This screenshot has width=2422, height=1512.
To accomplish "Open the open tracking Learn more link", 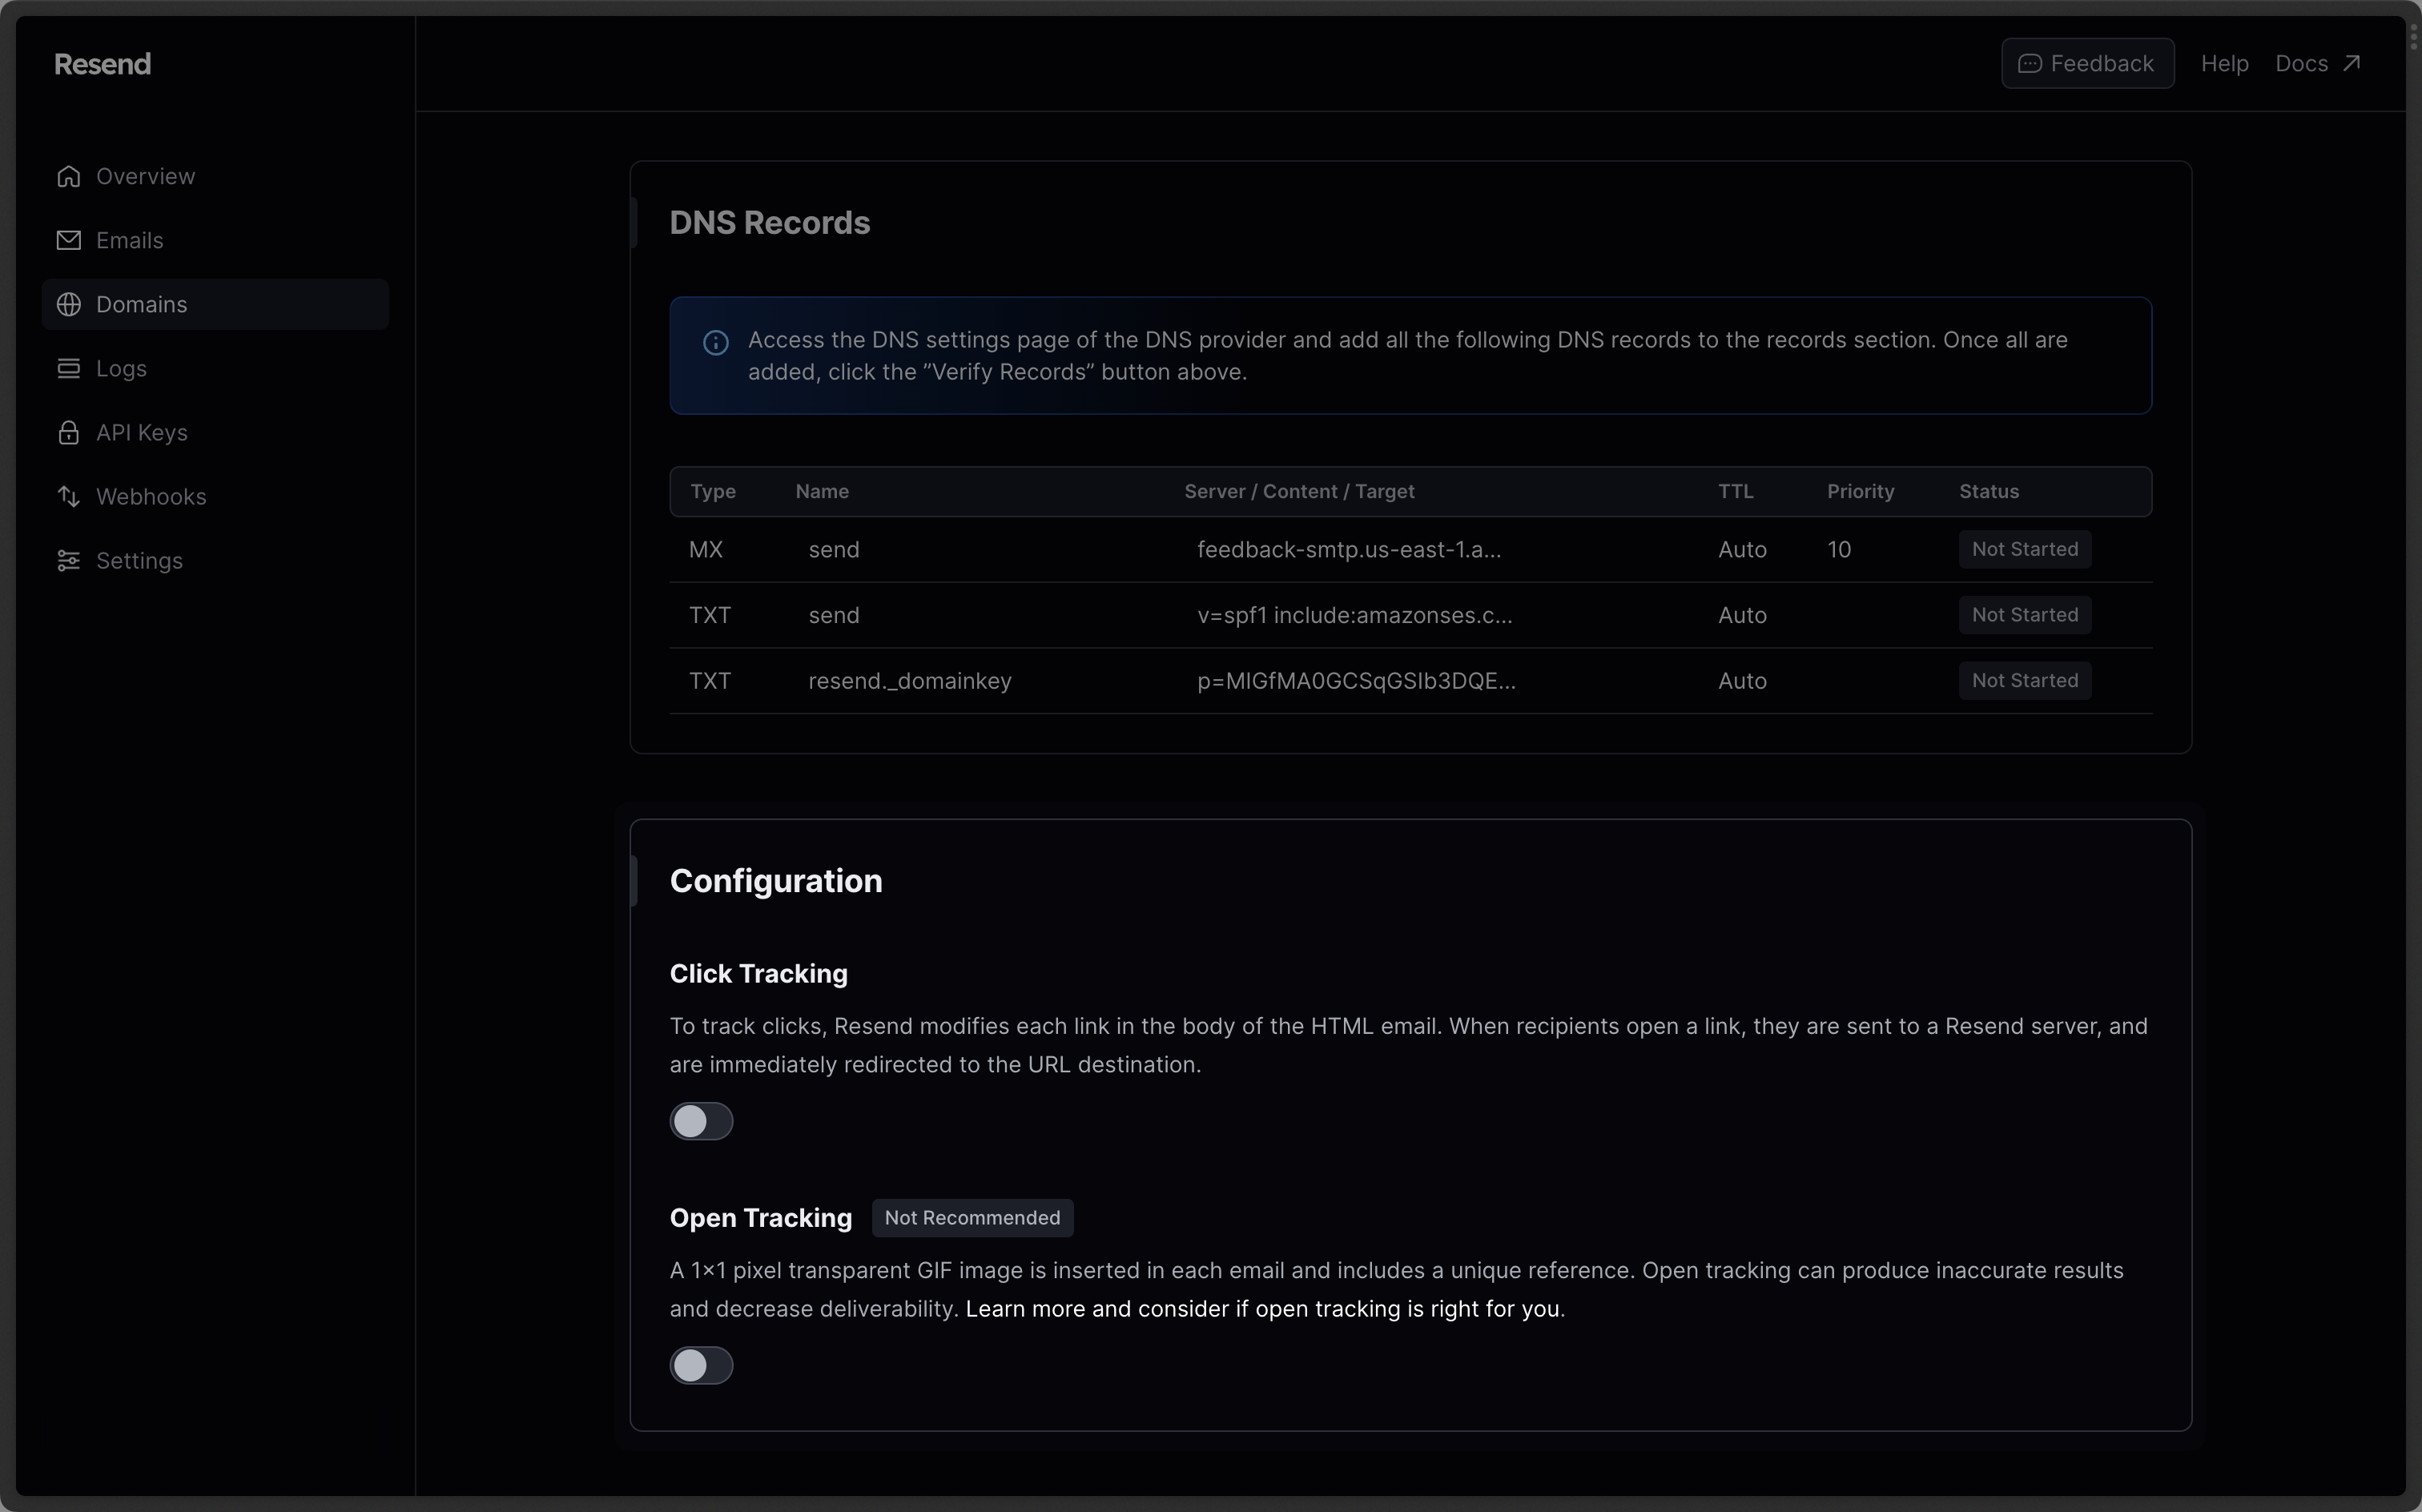I will click(1264, 1308).
